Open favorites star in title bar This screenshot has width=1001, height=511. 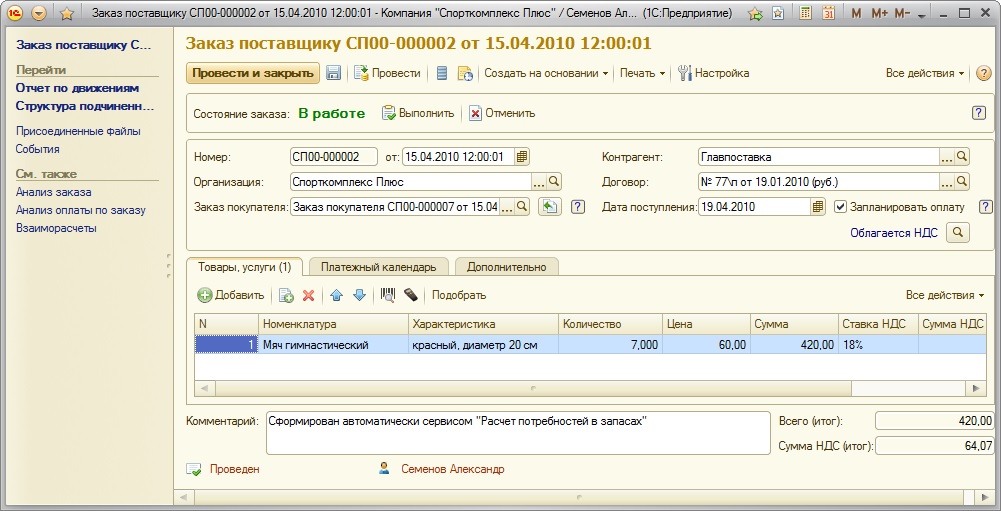click(66, 13)
